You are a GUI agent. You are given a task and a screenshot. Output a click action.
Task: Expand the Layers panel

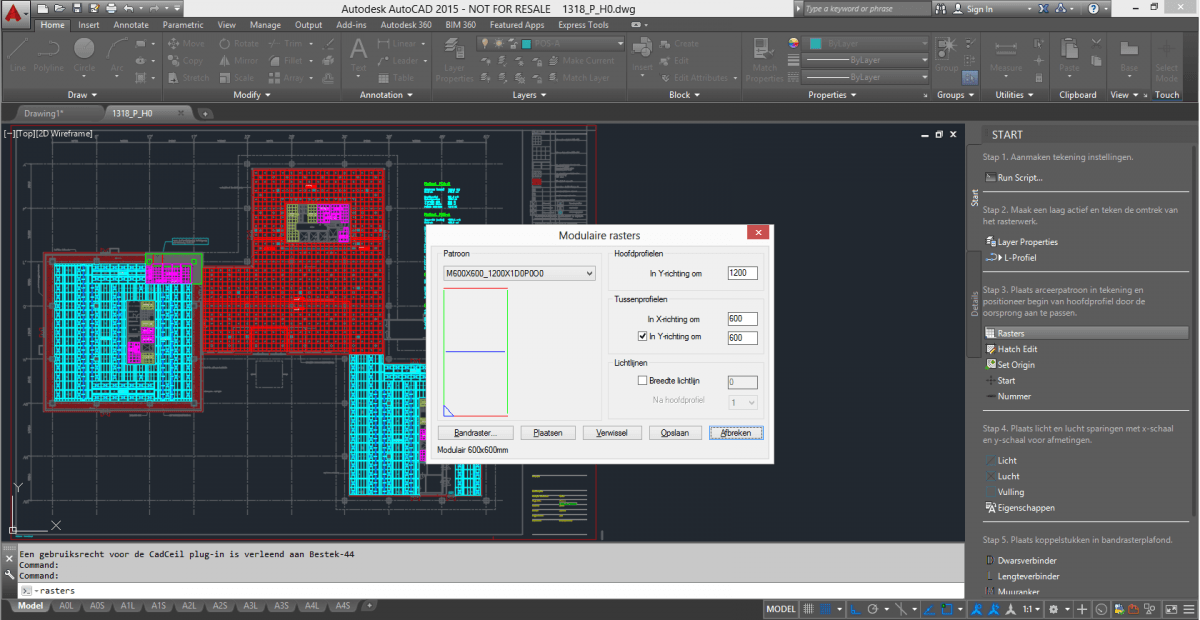[x=529, y=95]
